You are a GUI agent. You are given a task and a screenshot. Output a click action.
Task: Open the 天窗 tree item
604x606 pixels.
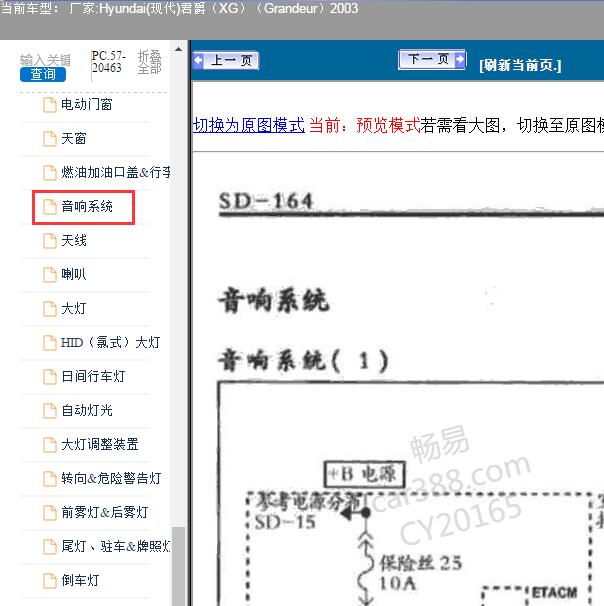[x=73, y=138]
